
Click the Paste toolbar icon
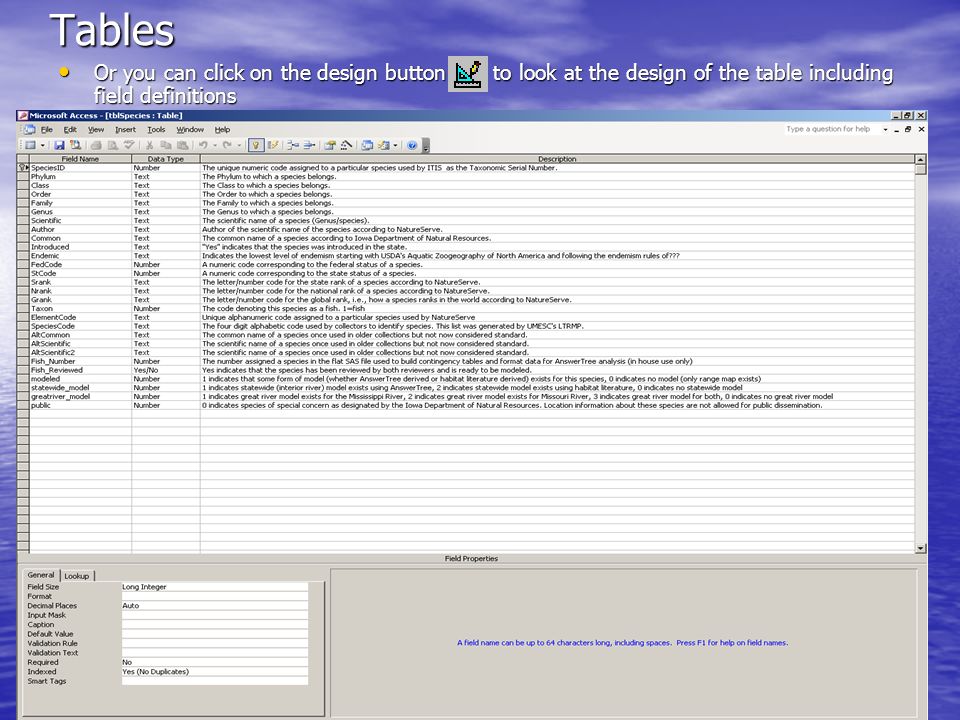click(182, 146)
